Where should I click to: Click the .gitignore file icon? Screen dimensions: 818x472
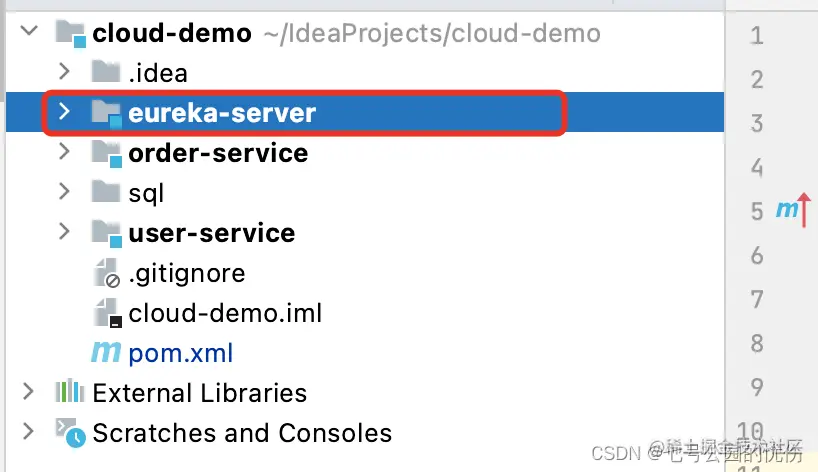click(107, 273)
